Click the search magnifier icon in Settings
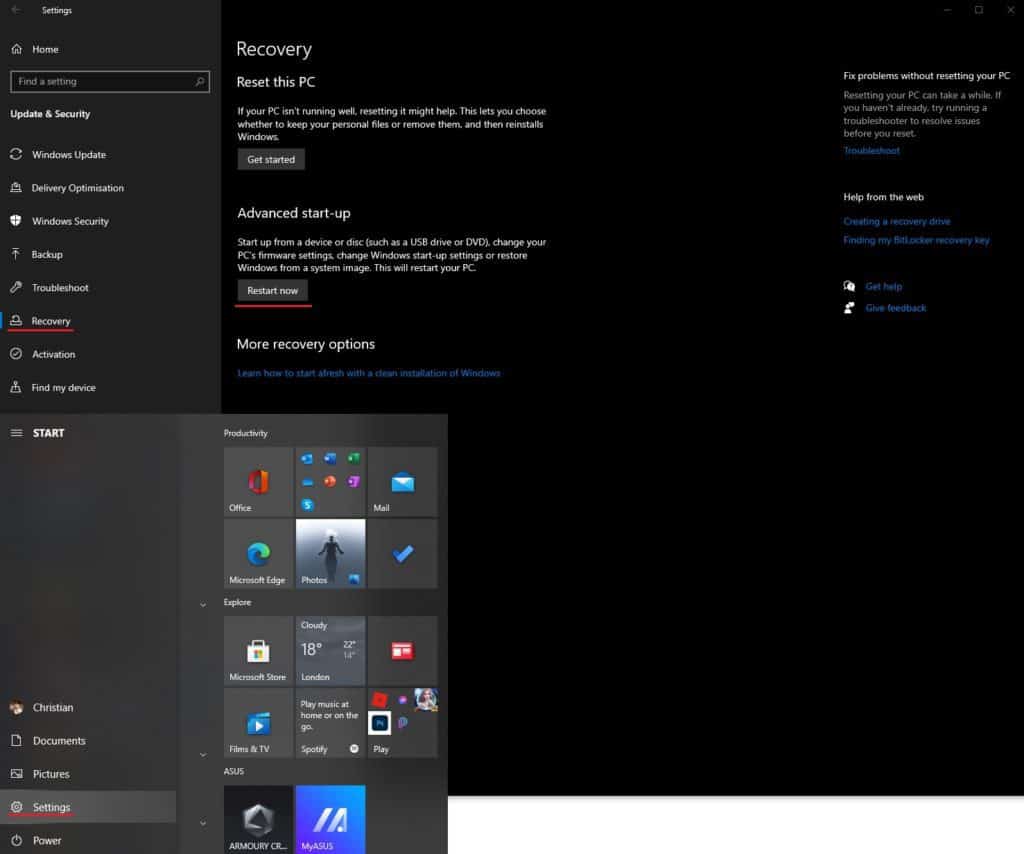 tap(199, 82)
